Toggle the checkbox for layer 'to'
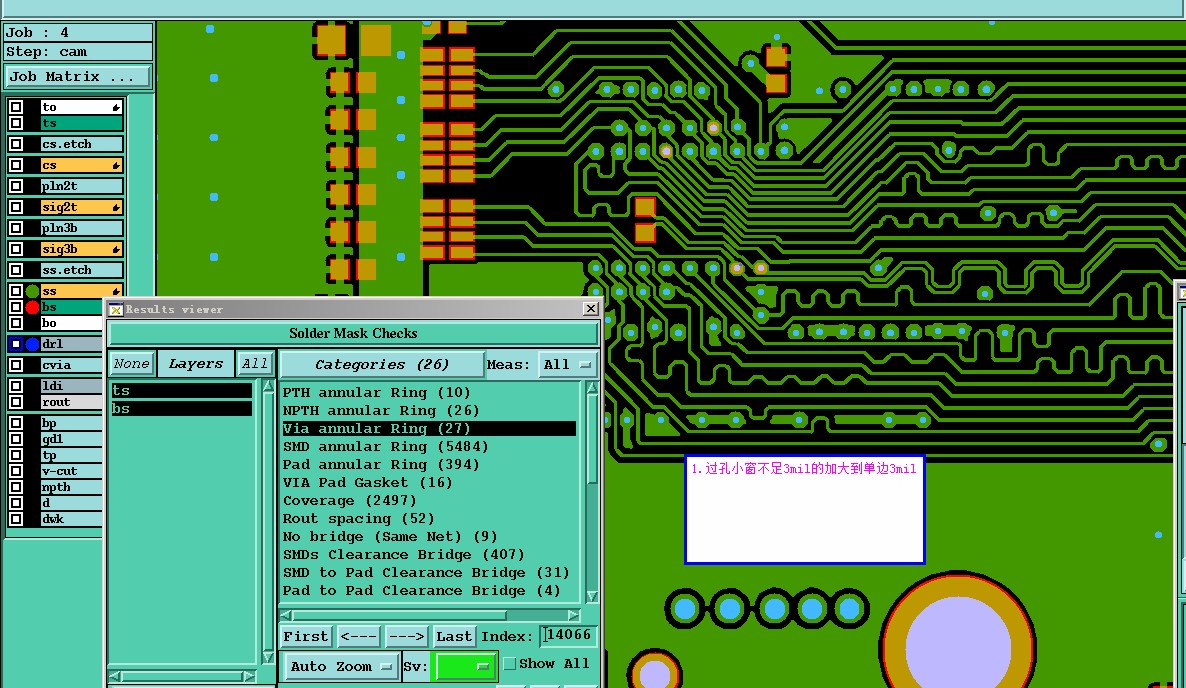 coord(16,107)
